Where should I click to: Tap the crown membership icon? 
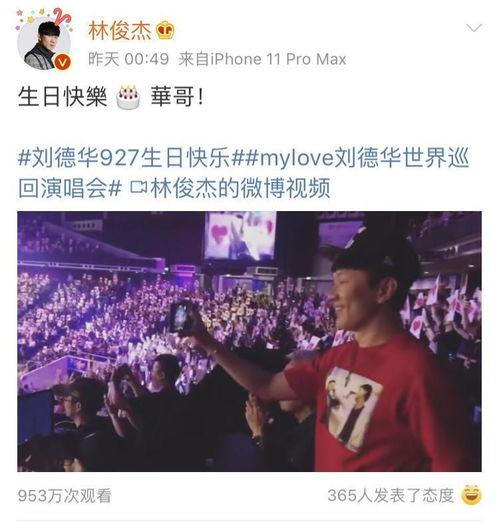click(165, 31)
